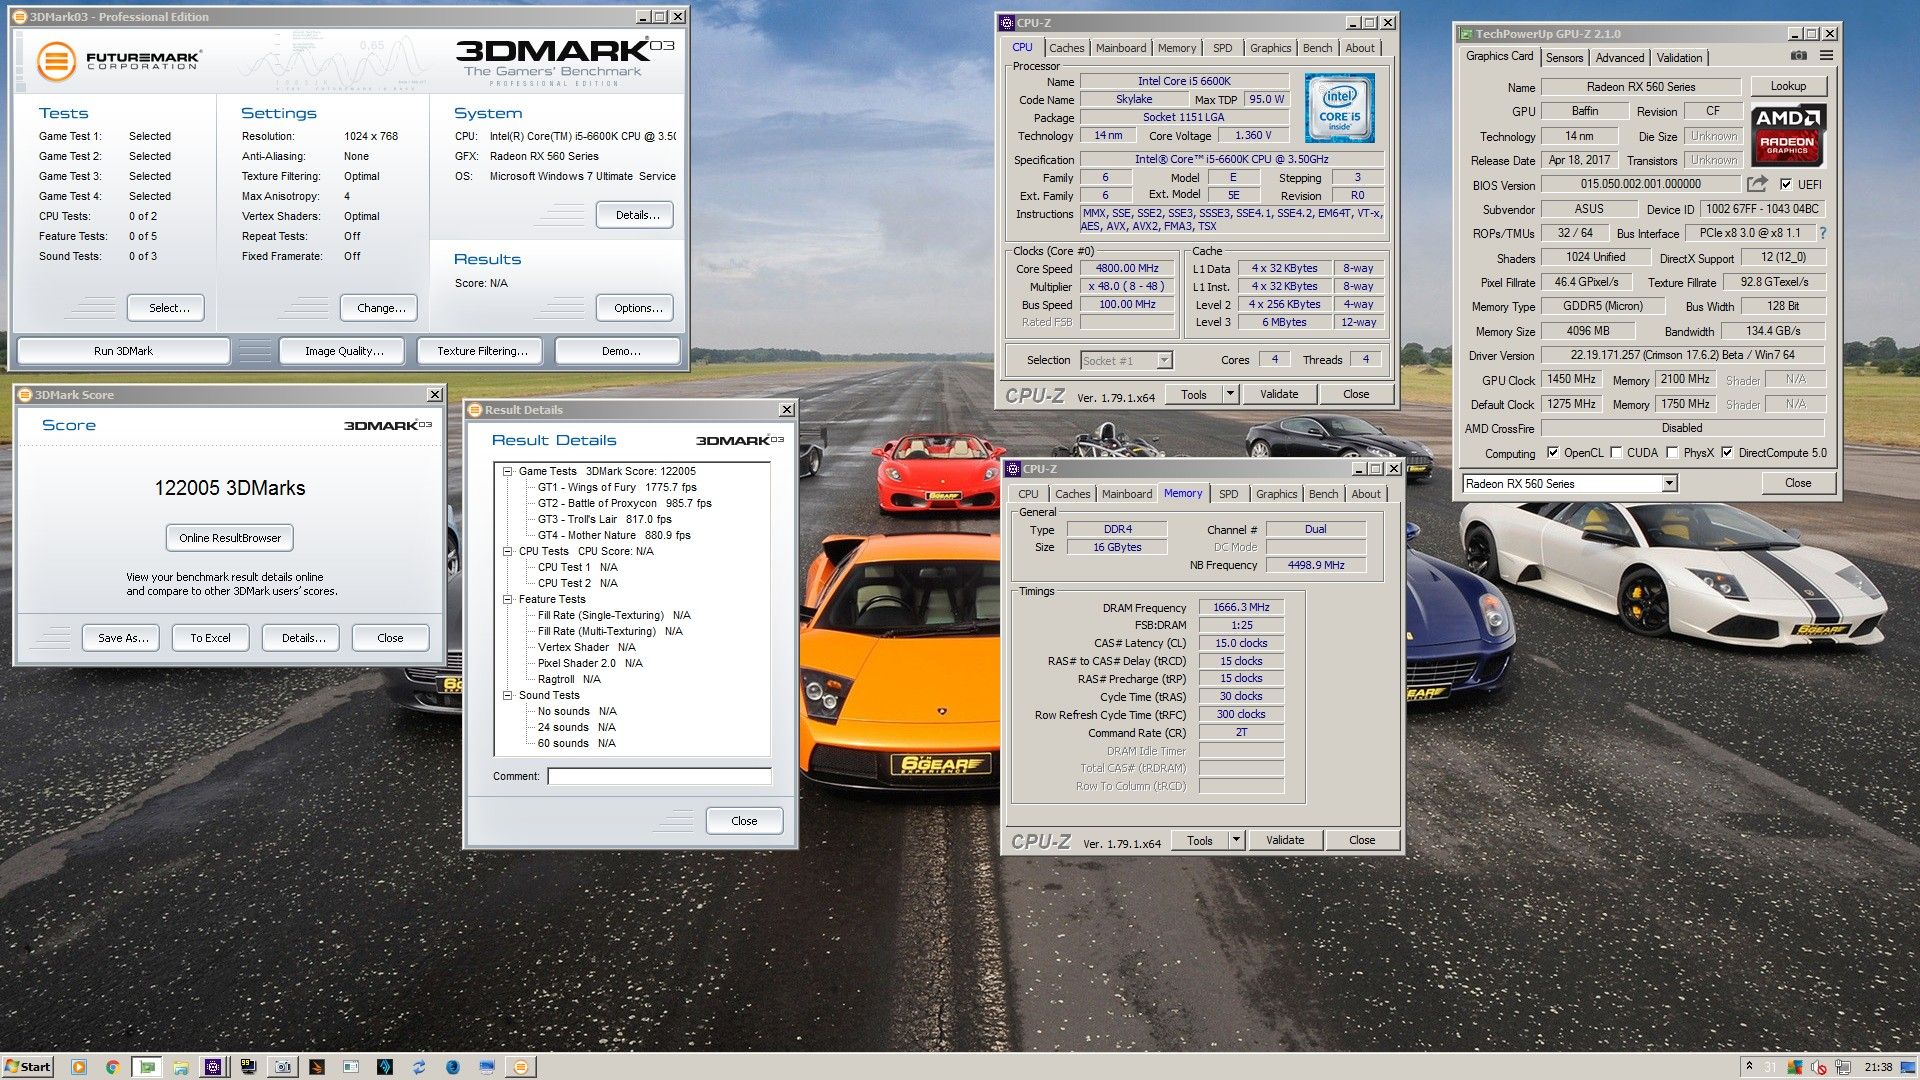Image resolution: width=1920 pixels, height=1080 pixels.
Task: Click the Online ResultBrowser button
Action: click(230, 538)
